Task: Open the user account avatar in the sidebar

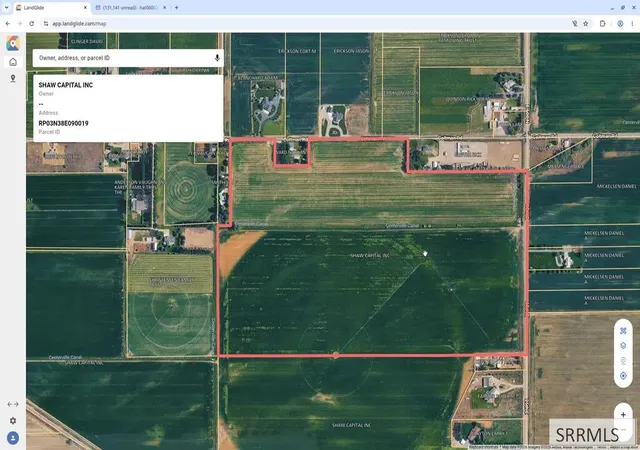Action: 13,438
